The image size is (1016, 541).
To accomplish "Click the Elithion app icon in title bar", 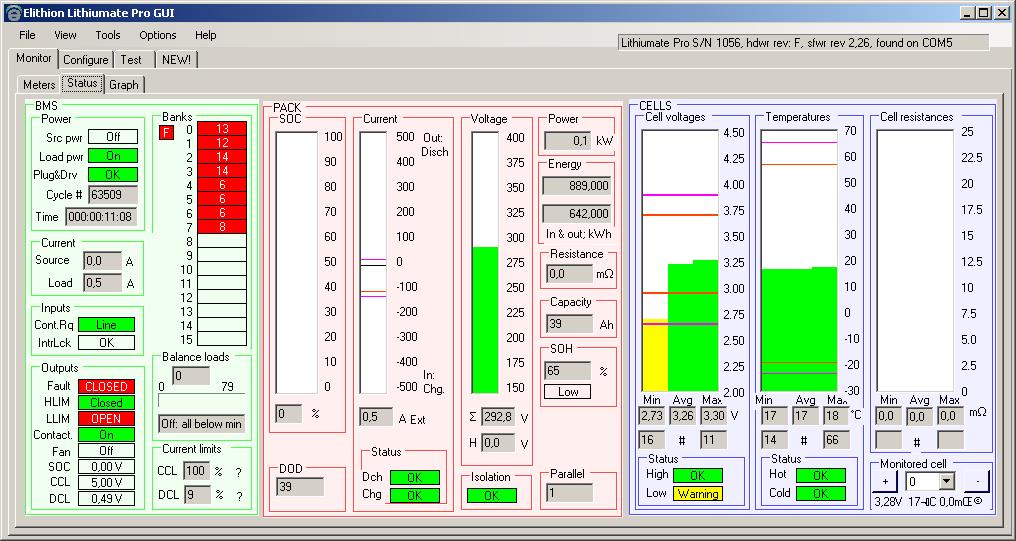I will click(12, 12).
